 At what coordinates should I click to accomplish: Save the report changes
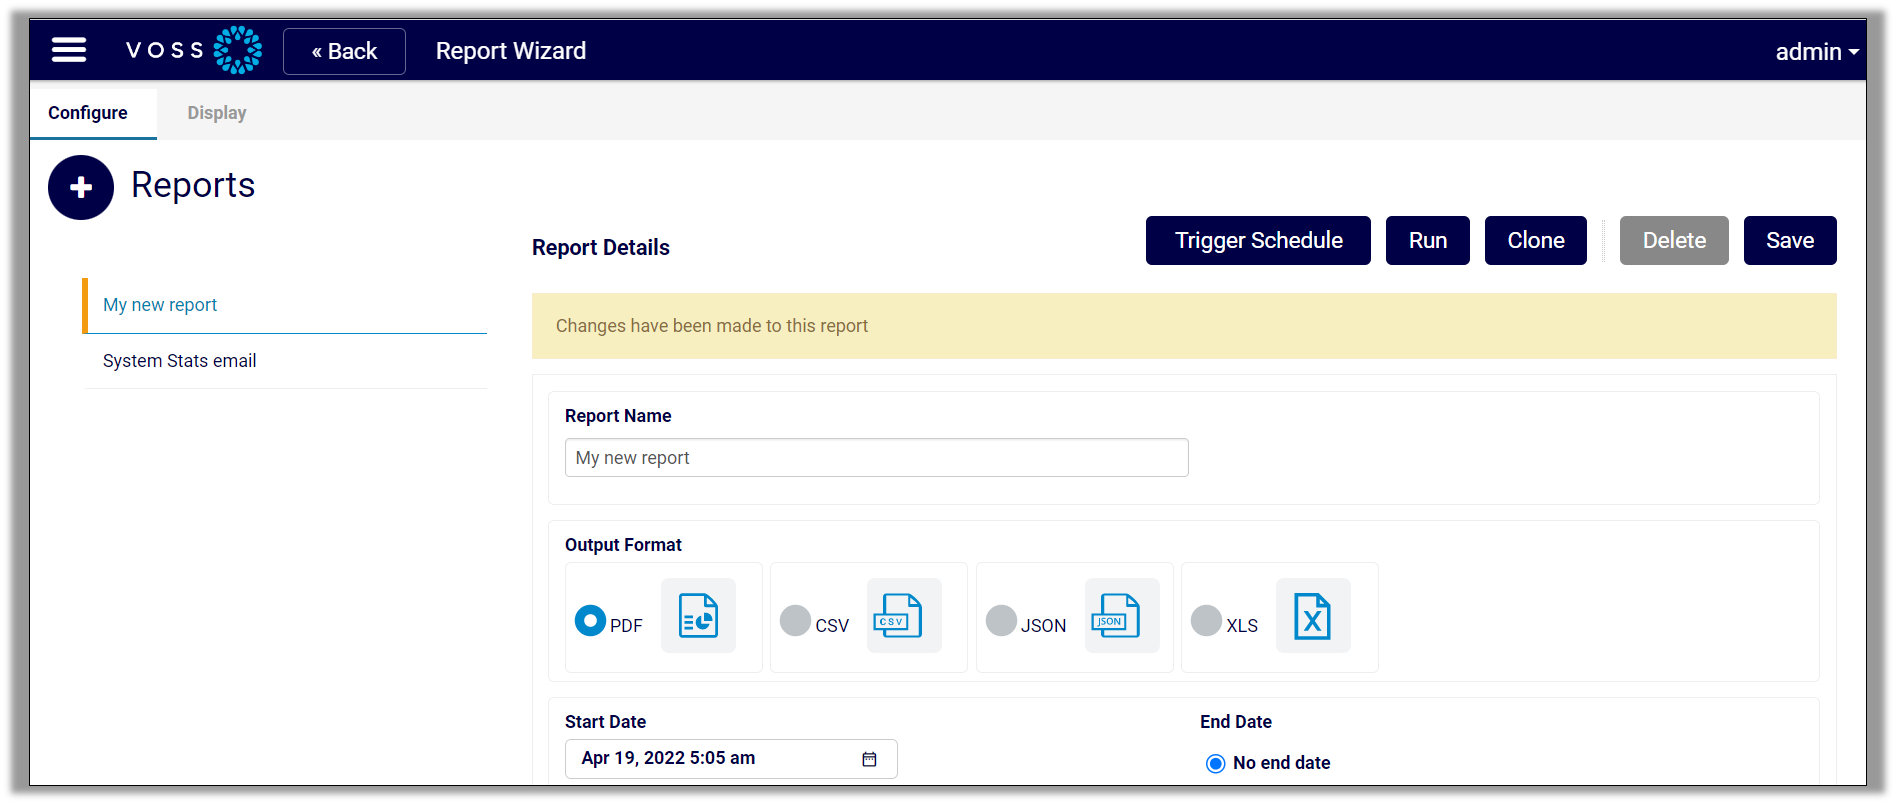(x=1790, y=240)
